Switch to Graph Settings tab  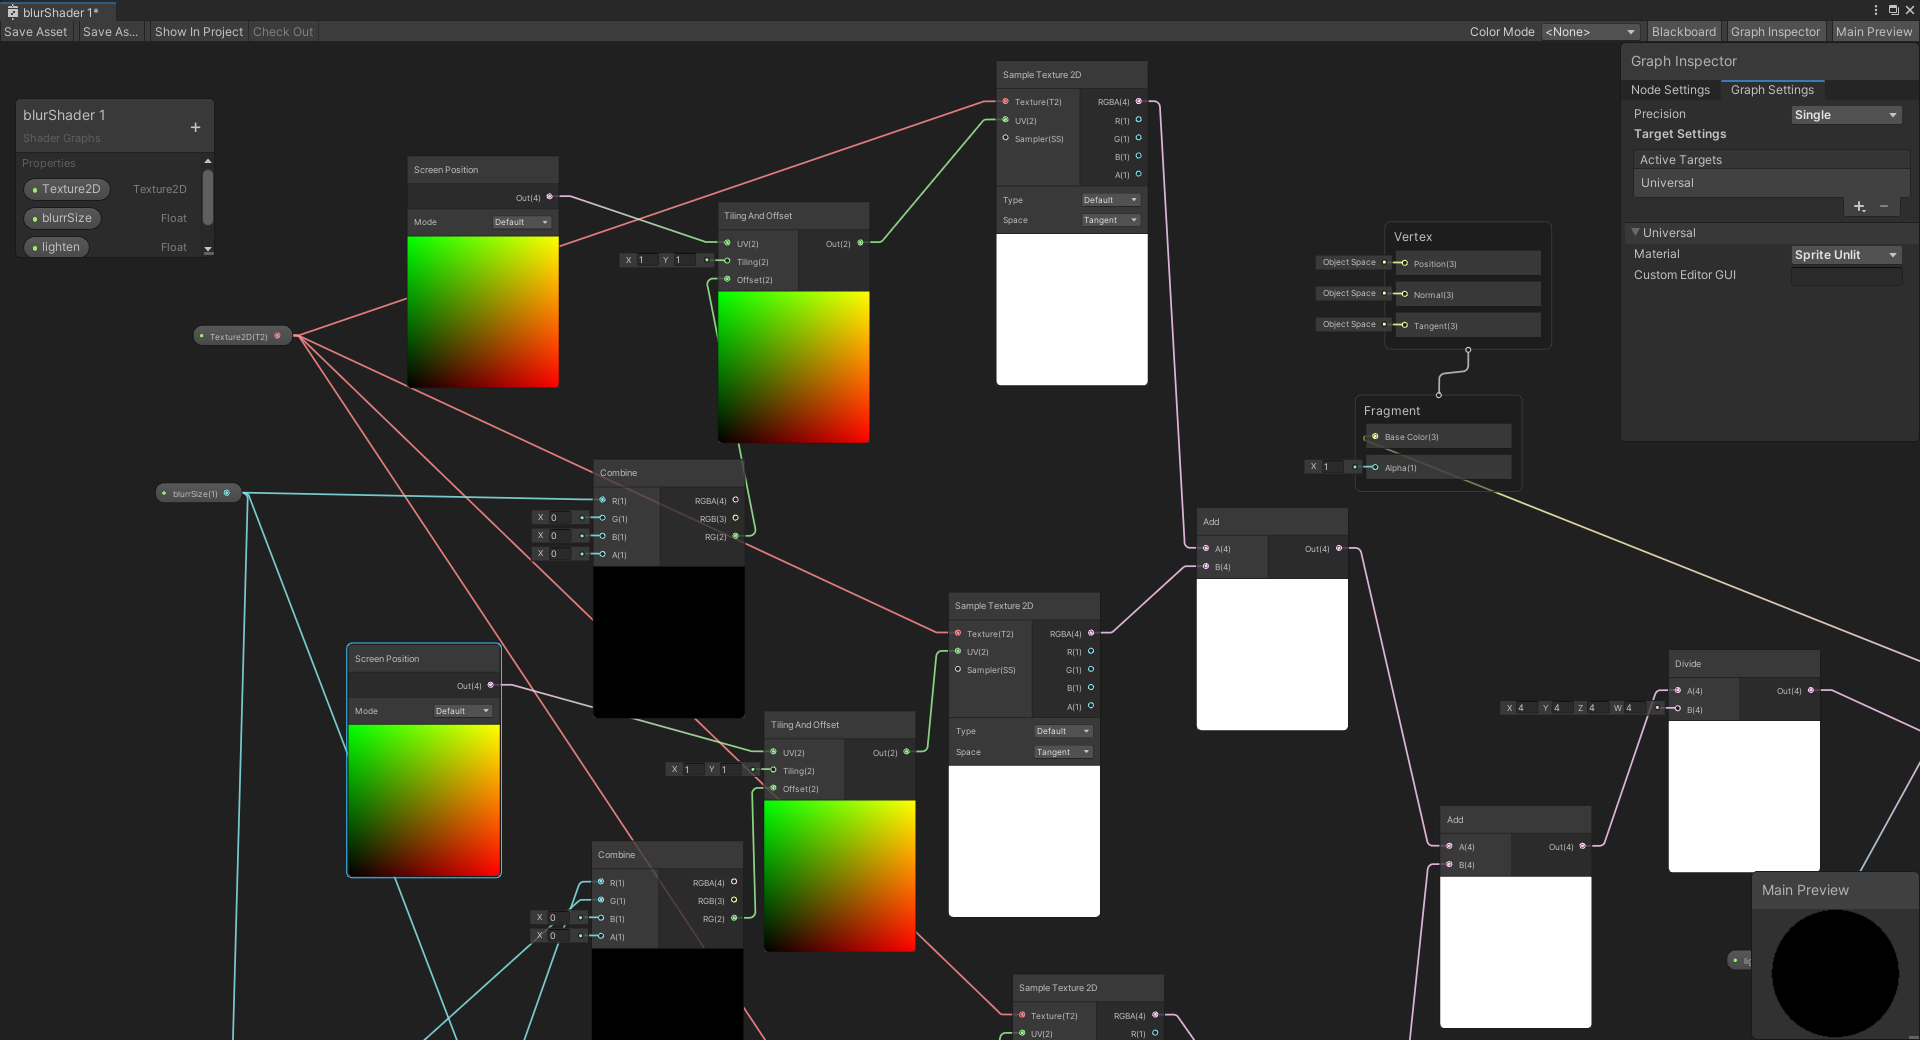tap(1772, 90)
